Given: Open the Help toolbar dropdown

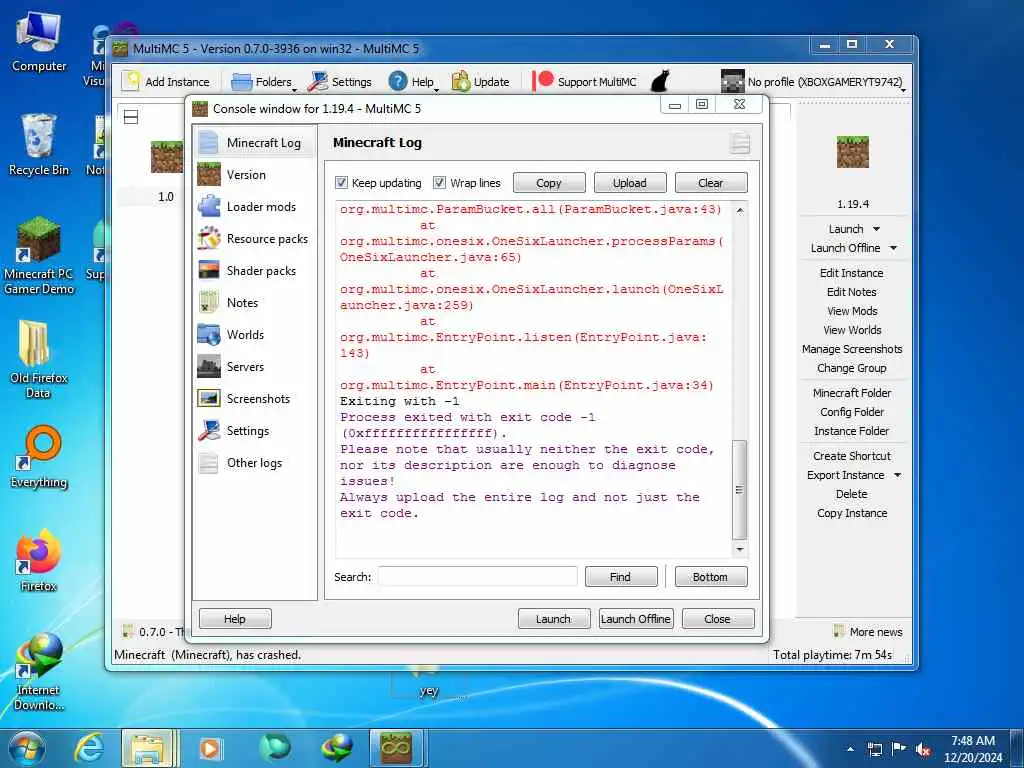Looking at the screenshot, I should click(x=413, y=82).
